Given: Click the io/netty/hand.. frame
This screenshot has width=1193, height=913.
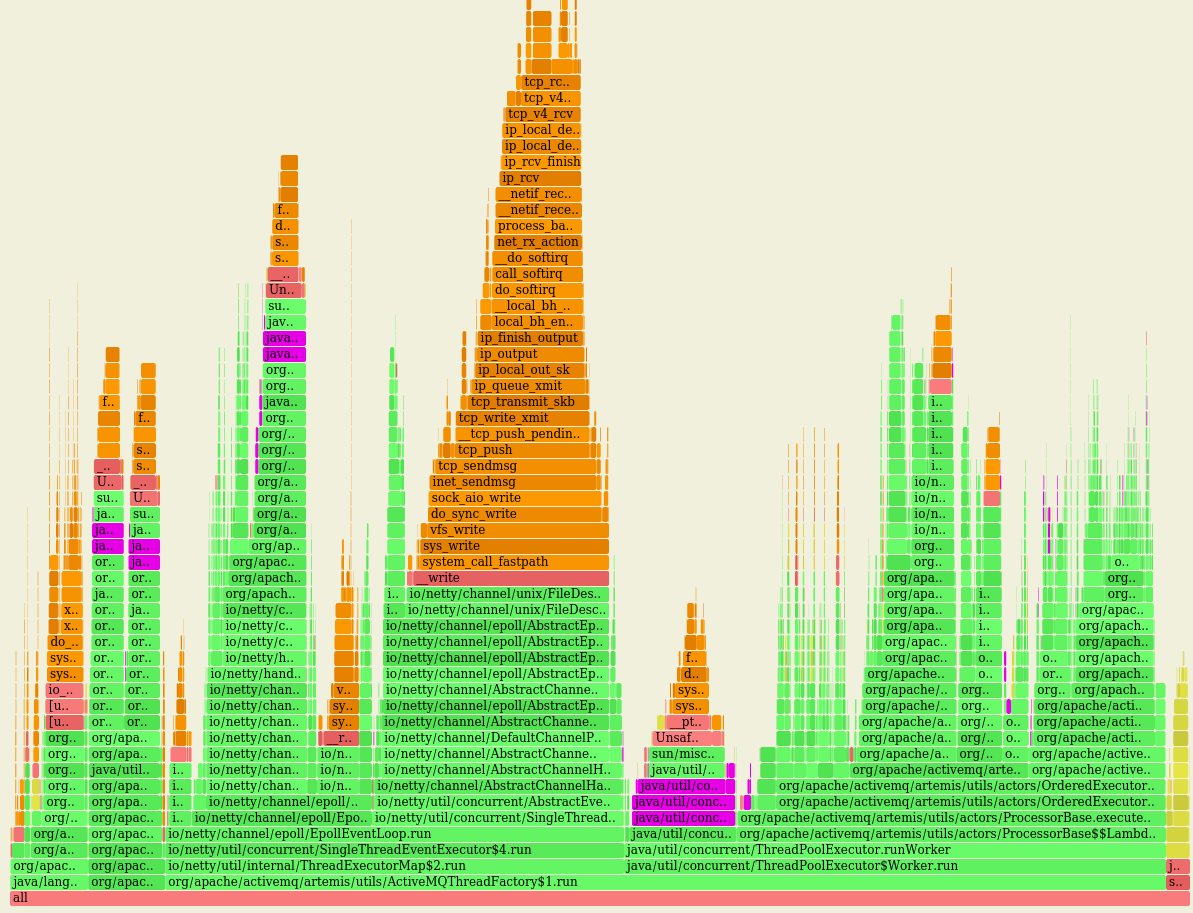Looking at the screenshot, I should [256, 674].
